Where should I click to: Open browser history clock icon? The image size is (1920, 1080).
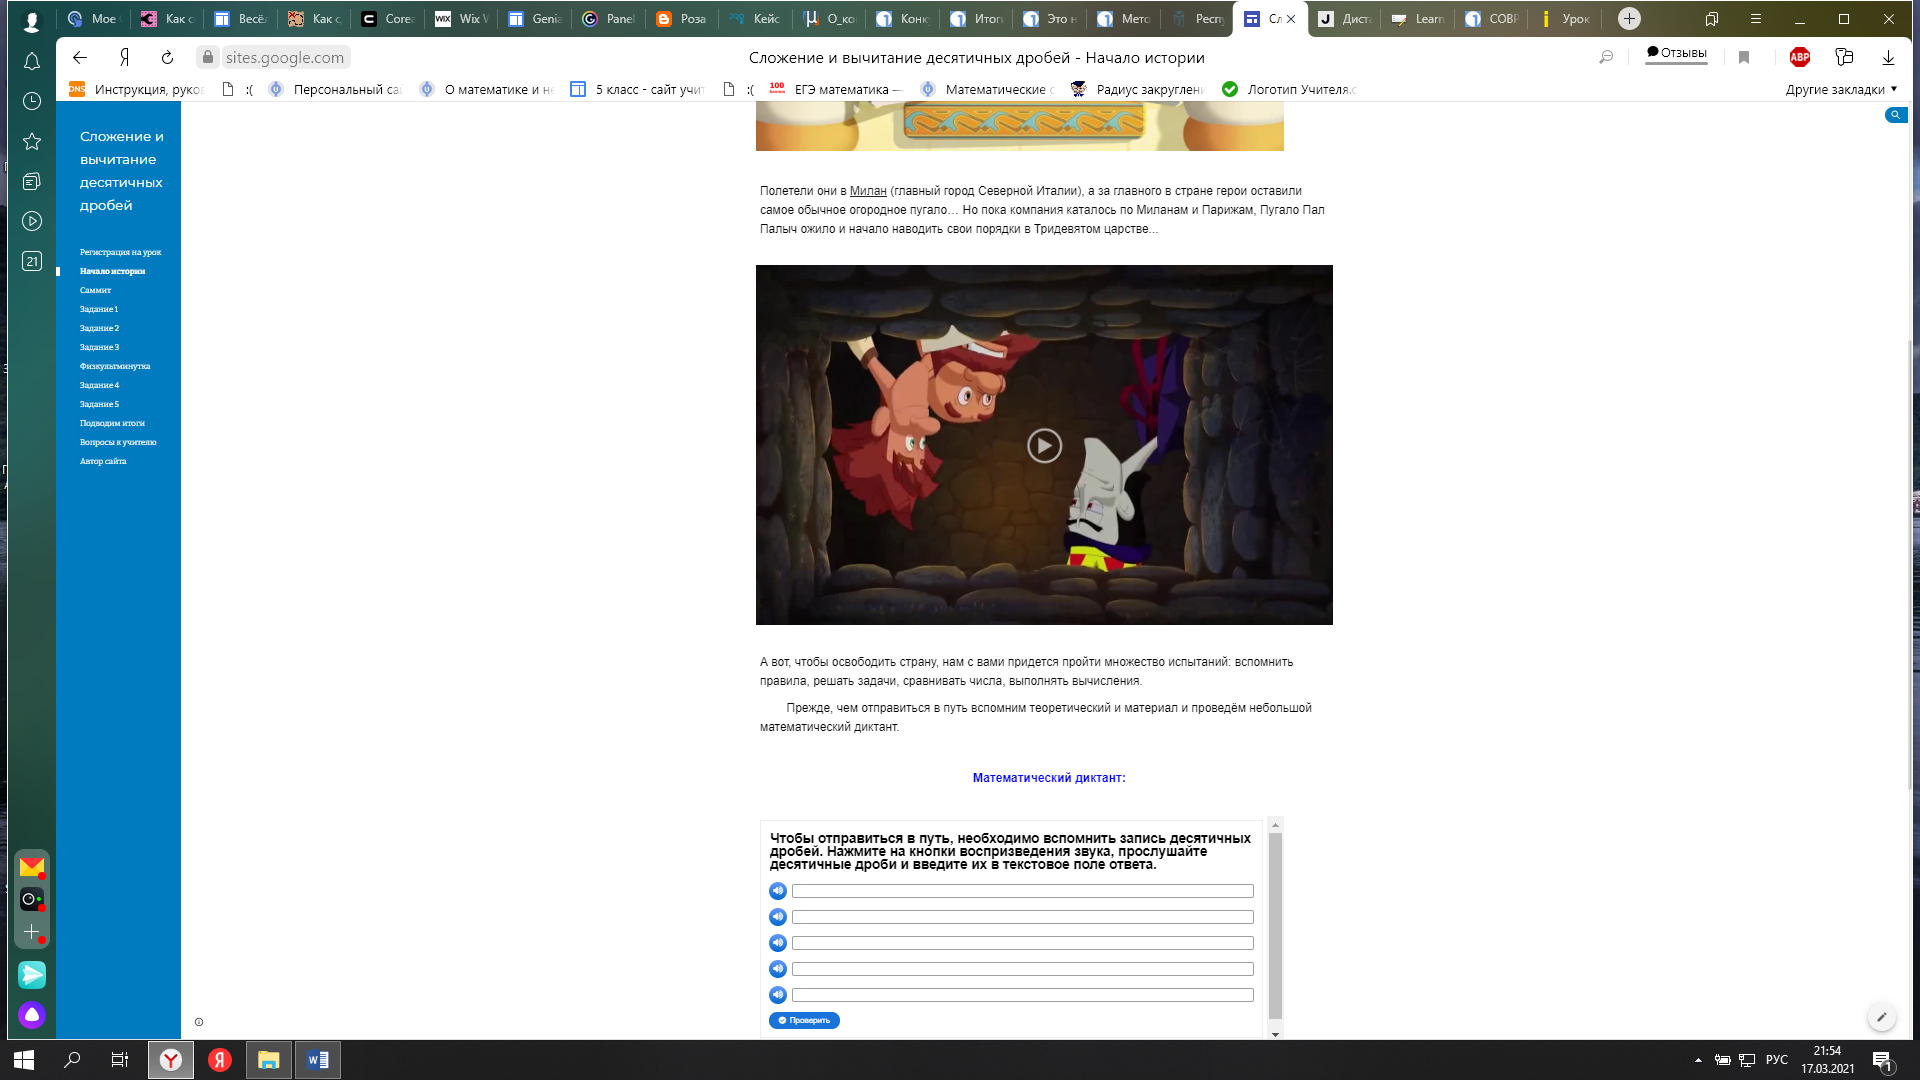pos(32,101)
